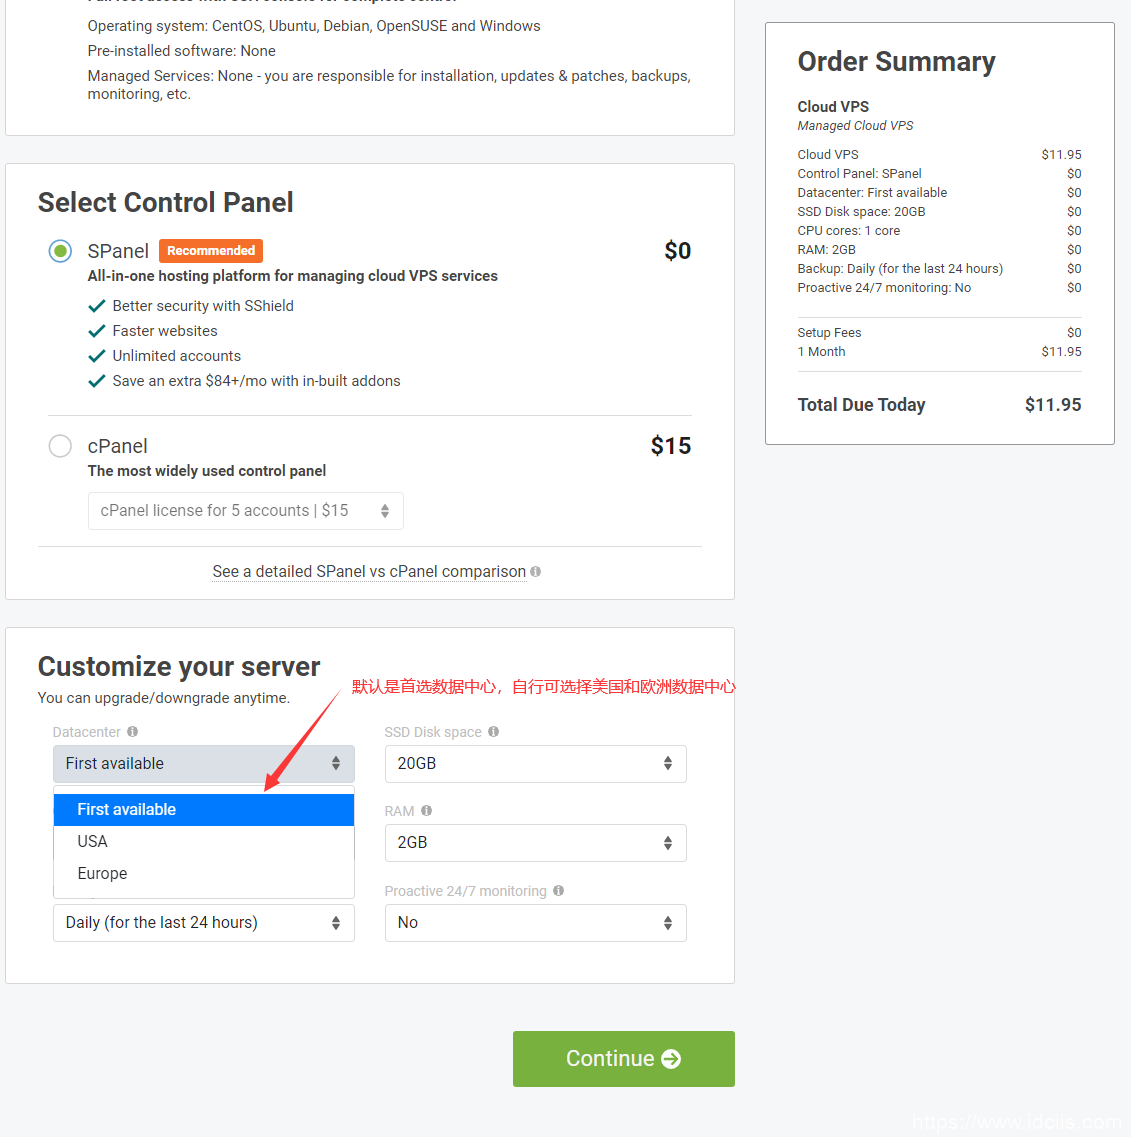This screenshot has width=1131, height=1137.
Task: Choose USA from the datacenter list
Action: (93, 842)
